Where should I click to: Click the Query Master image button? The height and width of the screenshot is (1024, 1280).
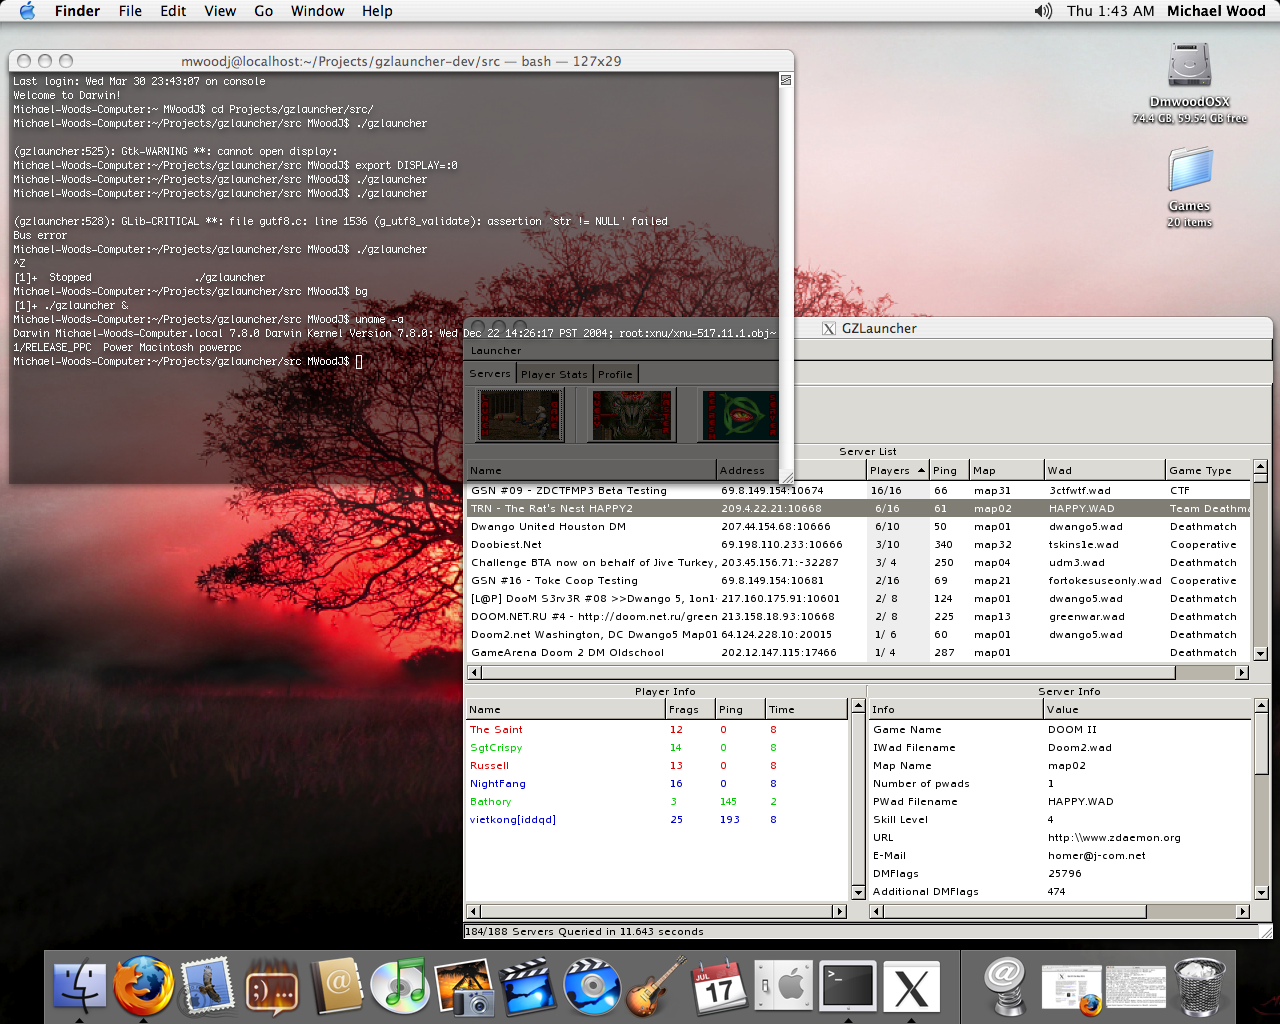tap(632, 414)
